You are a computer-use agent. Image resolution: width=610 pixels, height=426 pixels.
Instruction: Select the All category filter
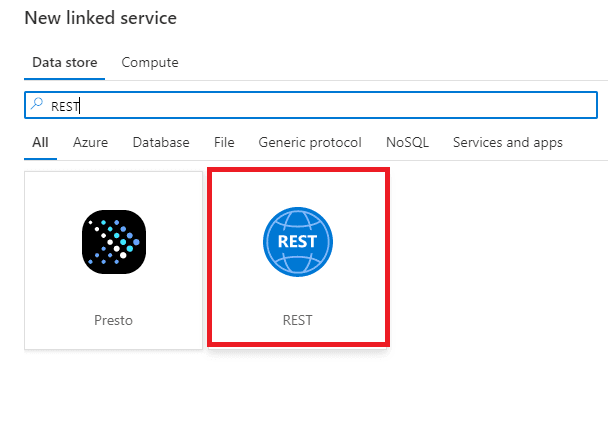coord(40,142)
